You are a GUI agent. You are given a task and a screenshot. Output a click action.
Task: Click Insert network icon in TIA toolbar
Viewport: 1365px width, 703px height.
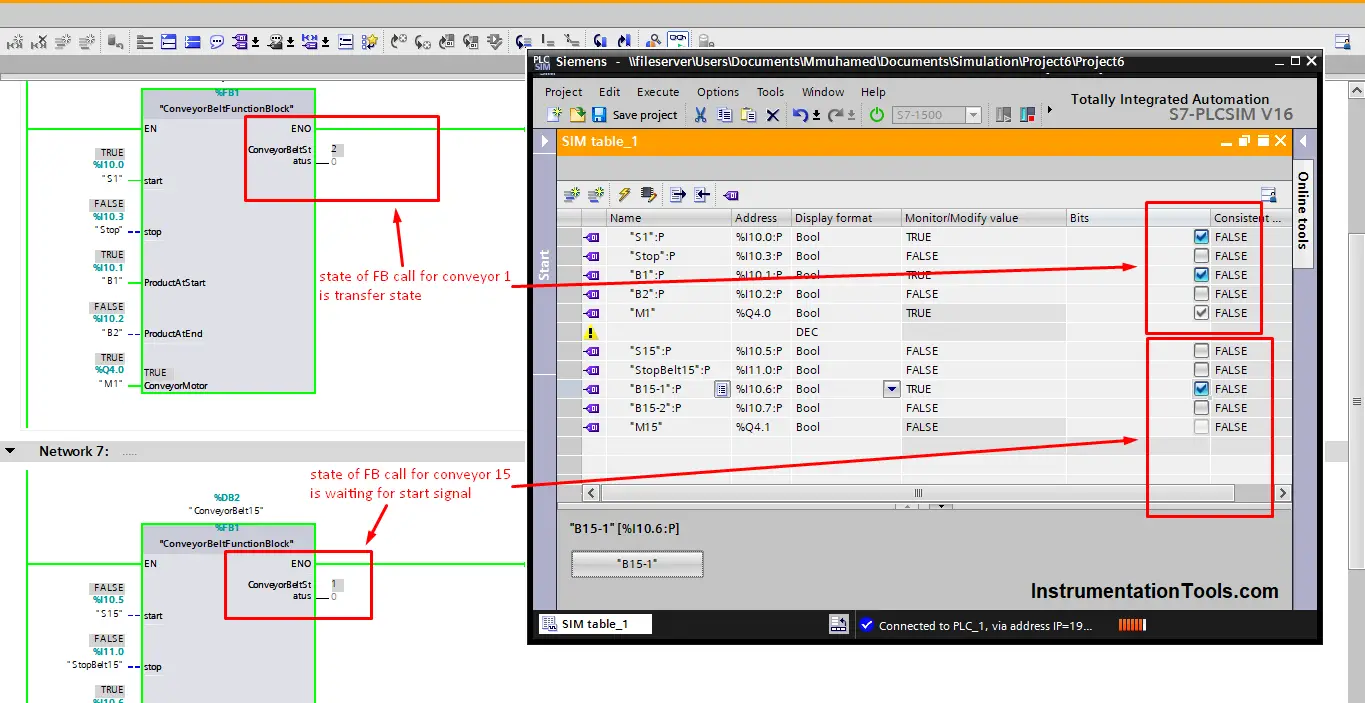point(15,41)
